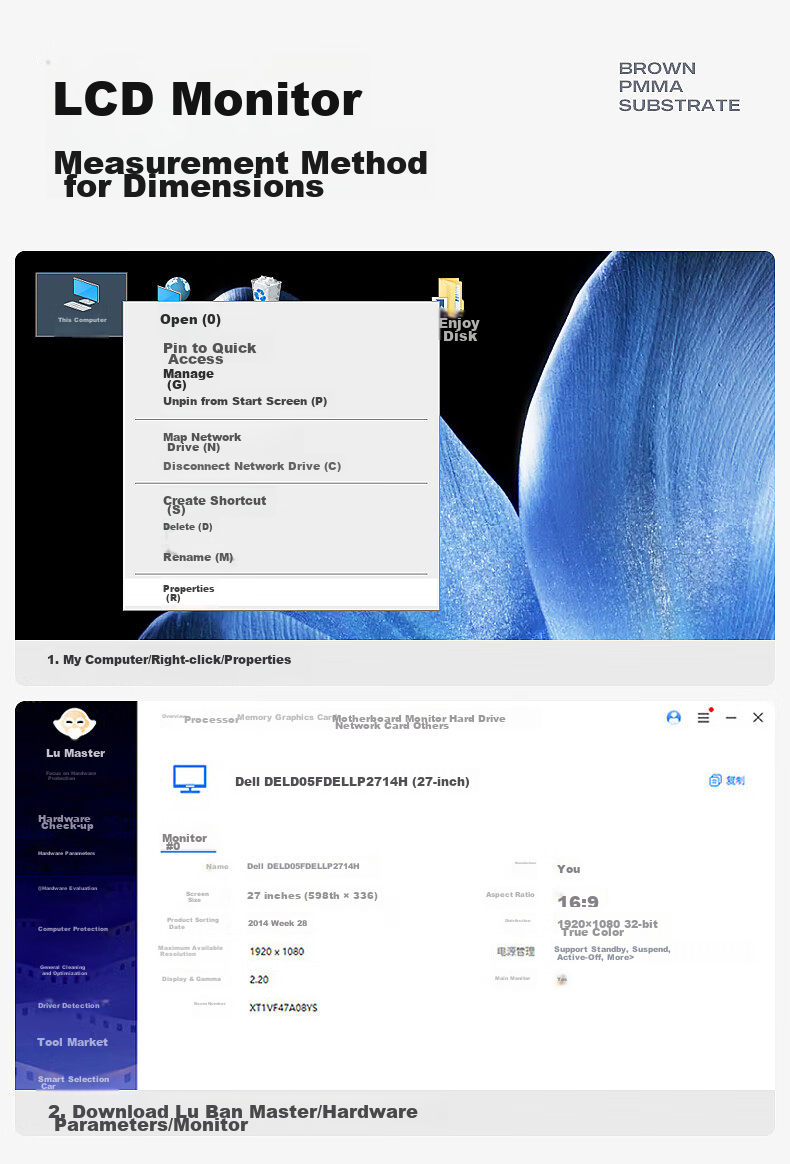
Task: Open the Recycle Bin desktop icon
Action: [265, 288]
